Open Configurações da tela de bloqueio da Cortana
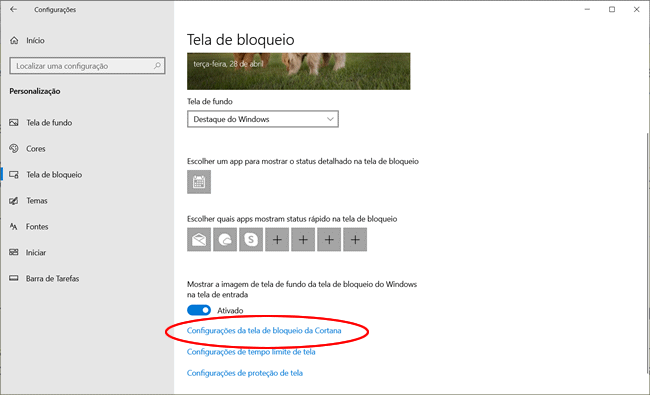The height and width of the screenshot is (395, 650). click(264, 330)
